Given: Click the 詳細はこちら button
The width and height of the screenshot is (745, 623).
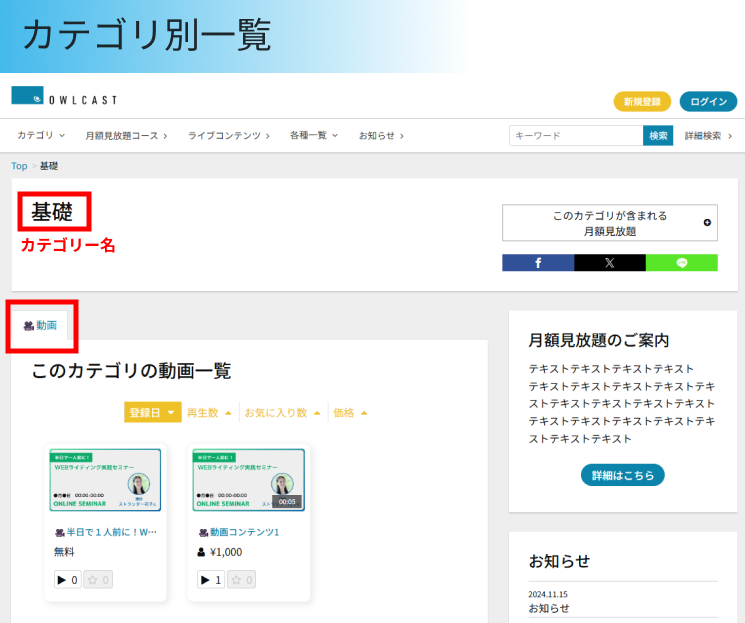Looking at the screenshot, I should pos(622,475).
